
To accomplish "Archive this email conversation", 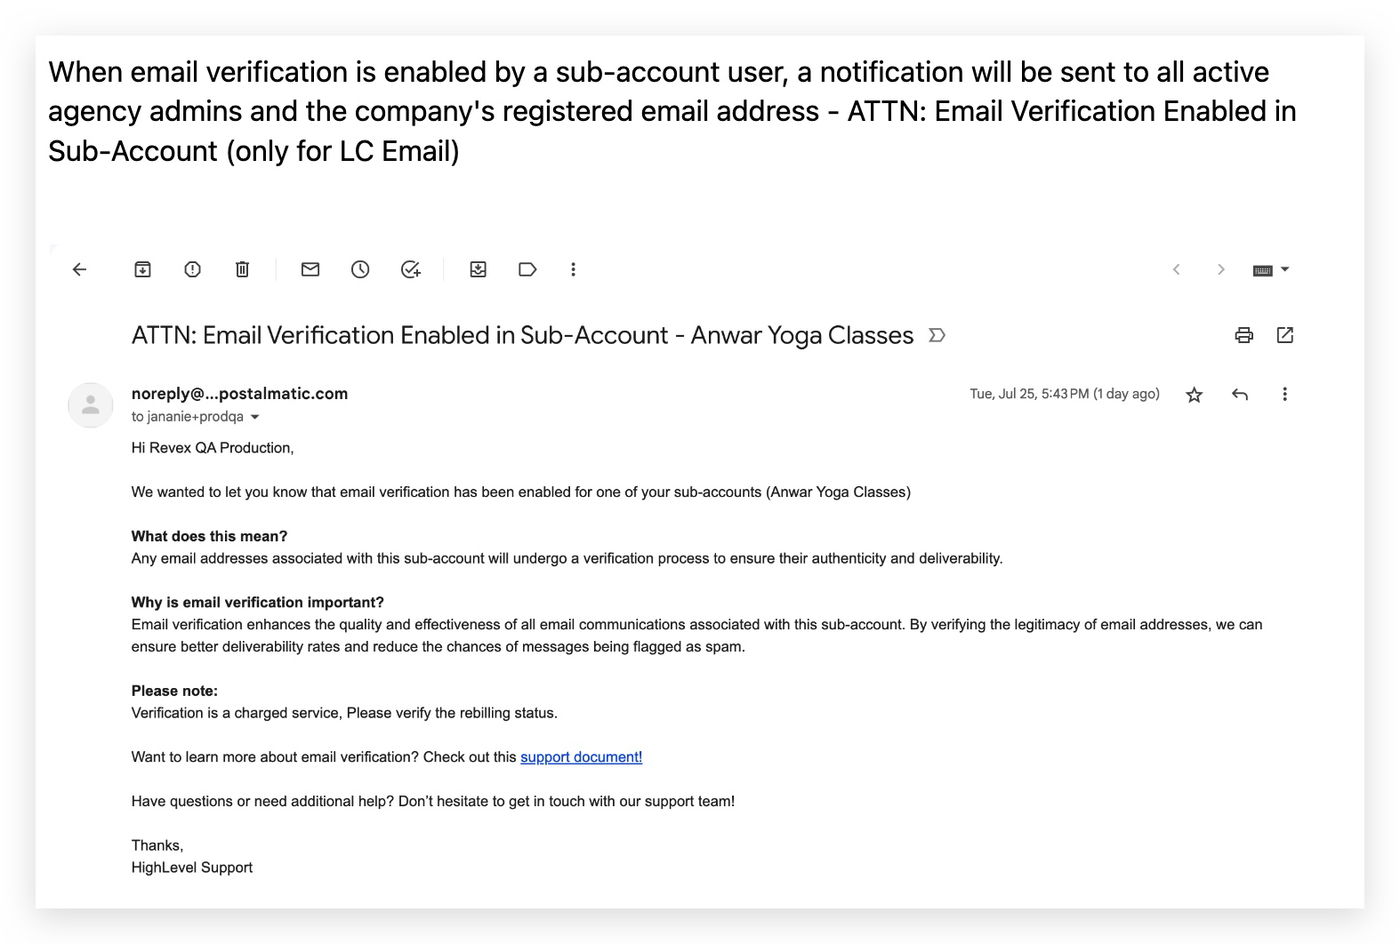I will (143, 269).
